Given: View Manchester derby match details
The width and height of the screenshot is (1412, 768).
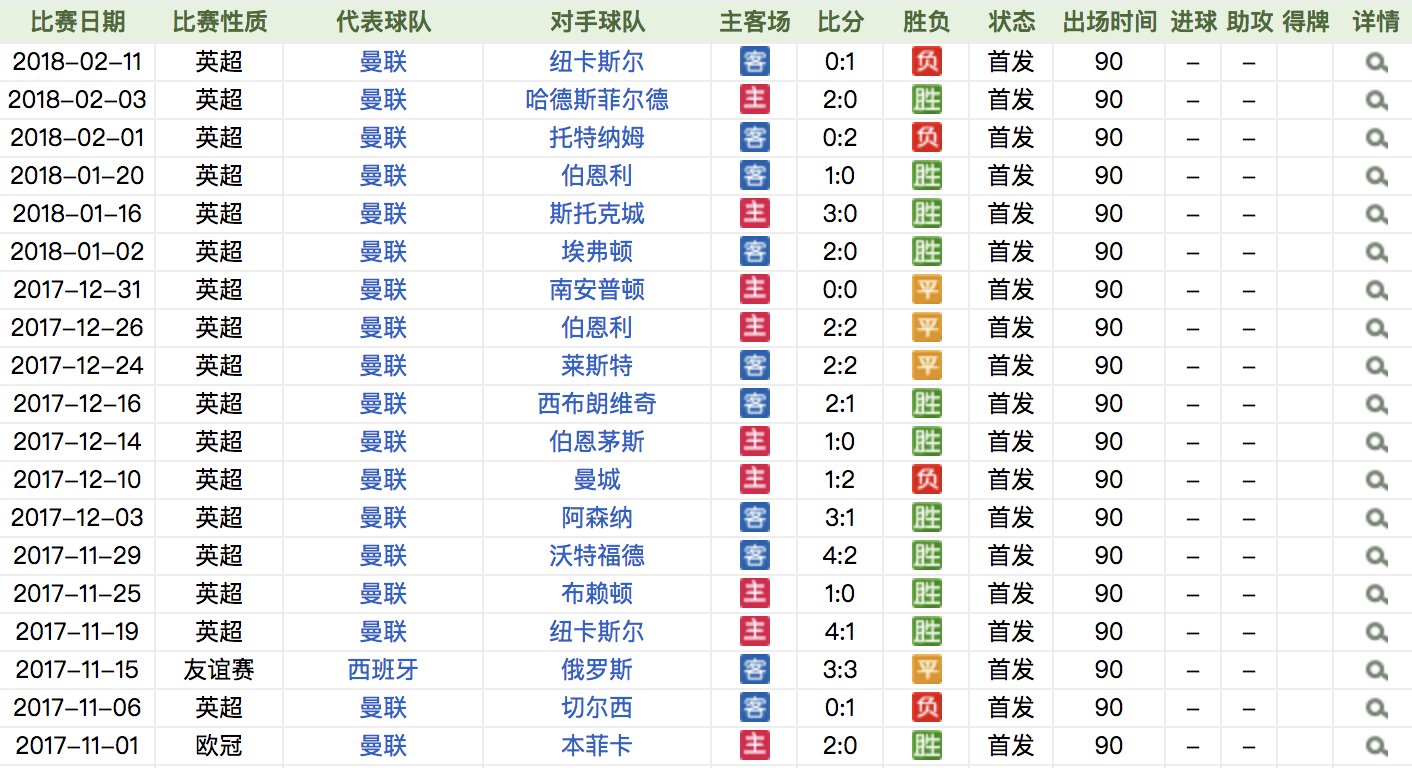Looking at the screenshot, I should tap(1377, 479).
